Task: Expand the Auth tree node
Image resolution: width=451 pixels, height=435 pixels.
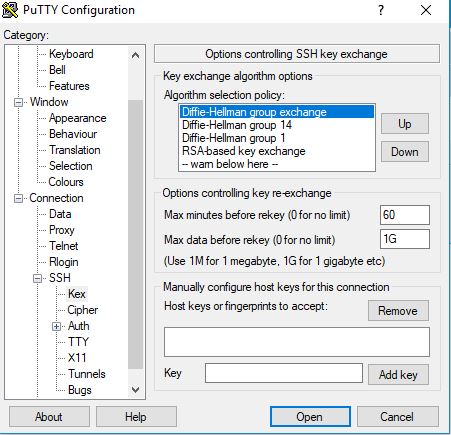Action: click(x=56, y=326)
